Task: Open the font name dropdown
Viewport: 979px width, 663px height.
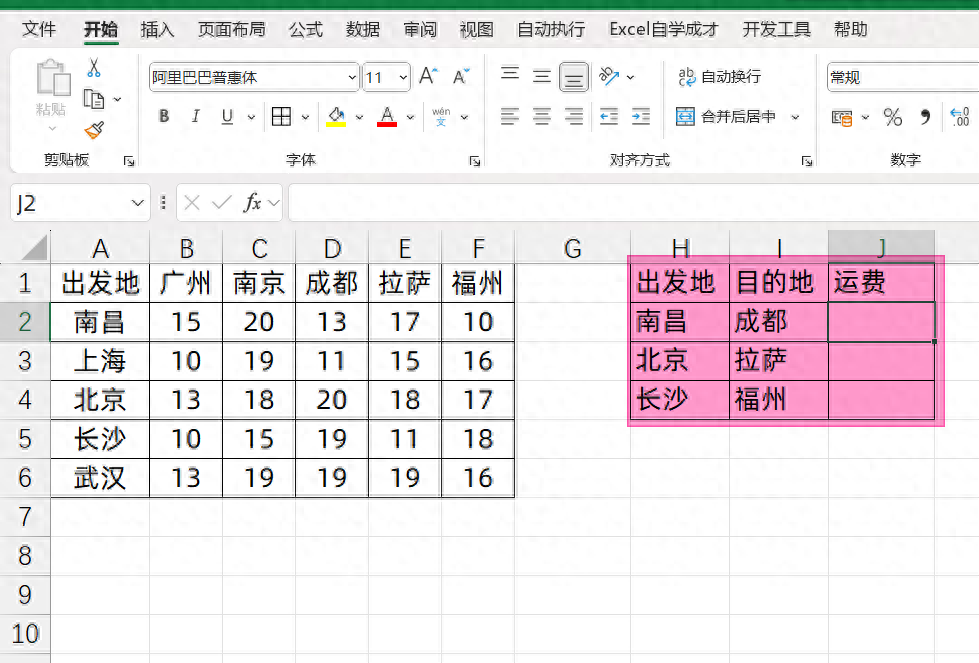Action: [352, 77]
